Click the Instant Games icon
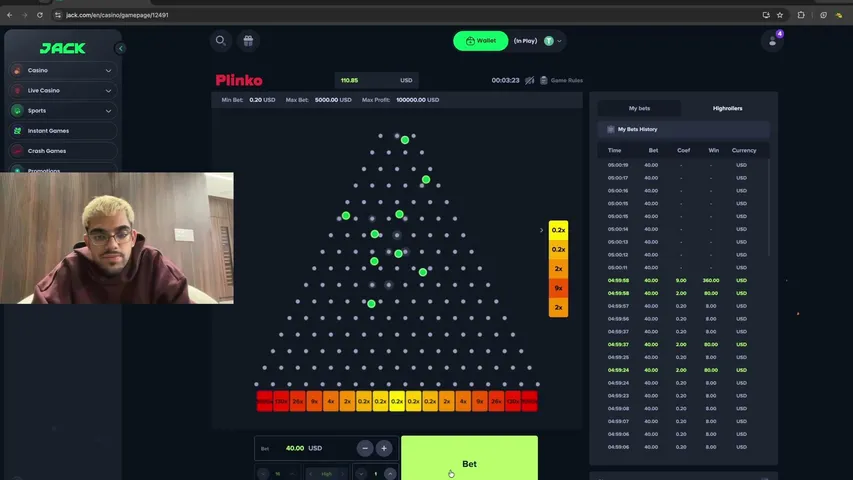 (x=17, y=131)
